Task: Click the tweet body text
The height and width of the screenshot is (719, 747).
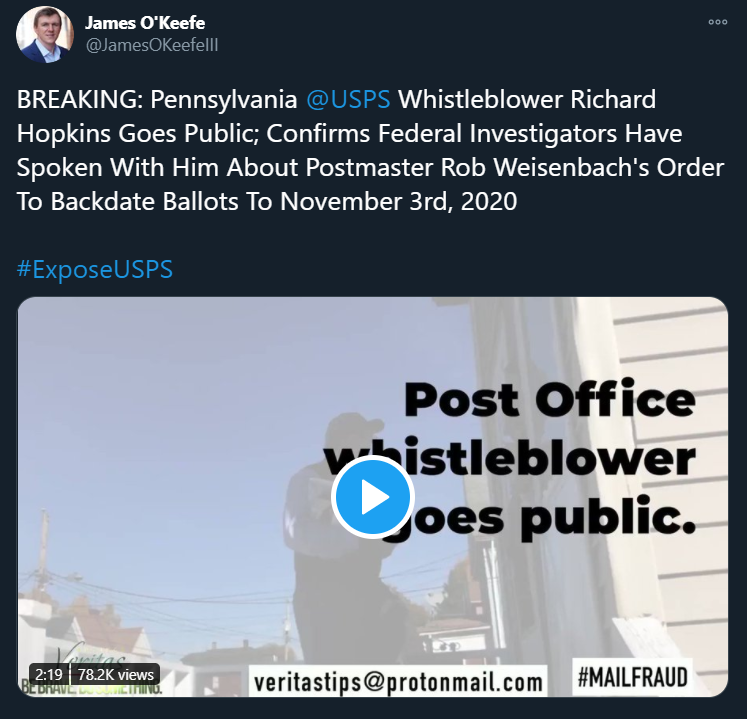Action: tap(371, 150)
